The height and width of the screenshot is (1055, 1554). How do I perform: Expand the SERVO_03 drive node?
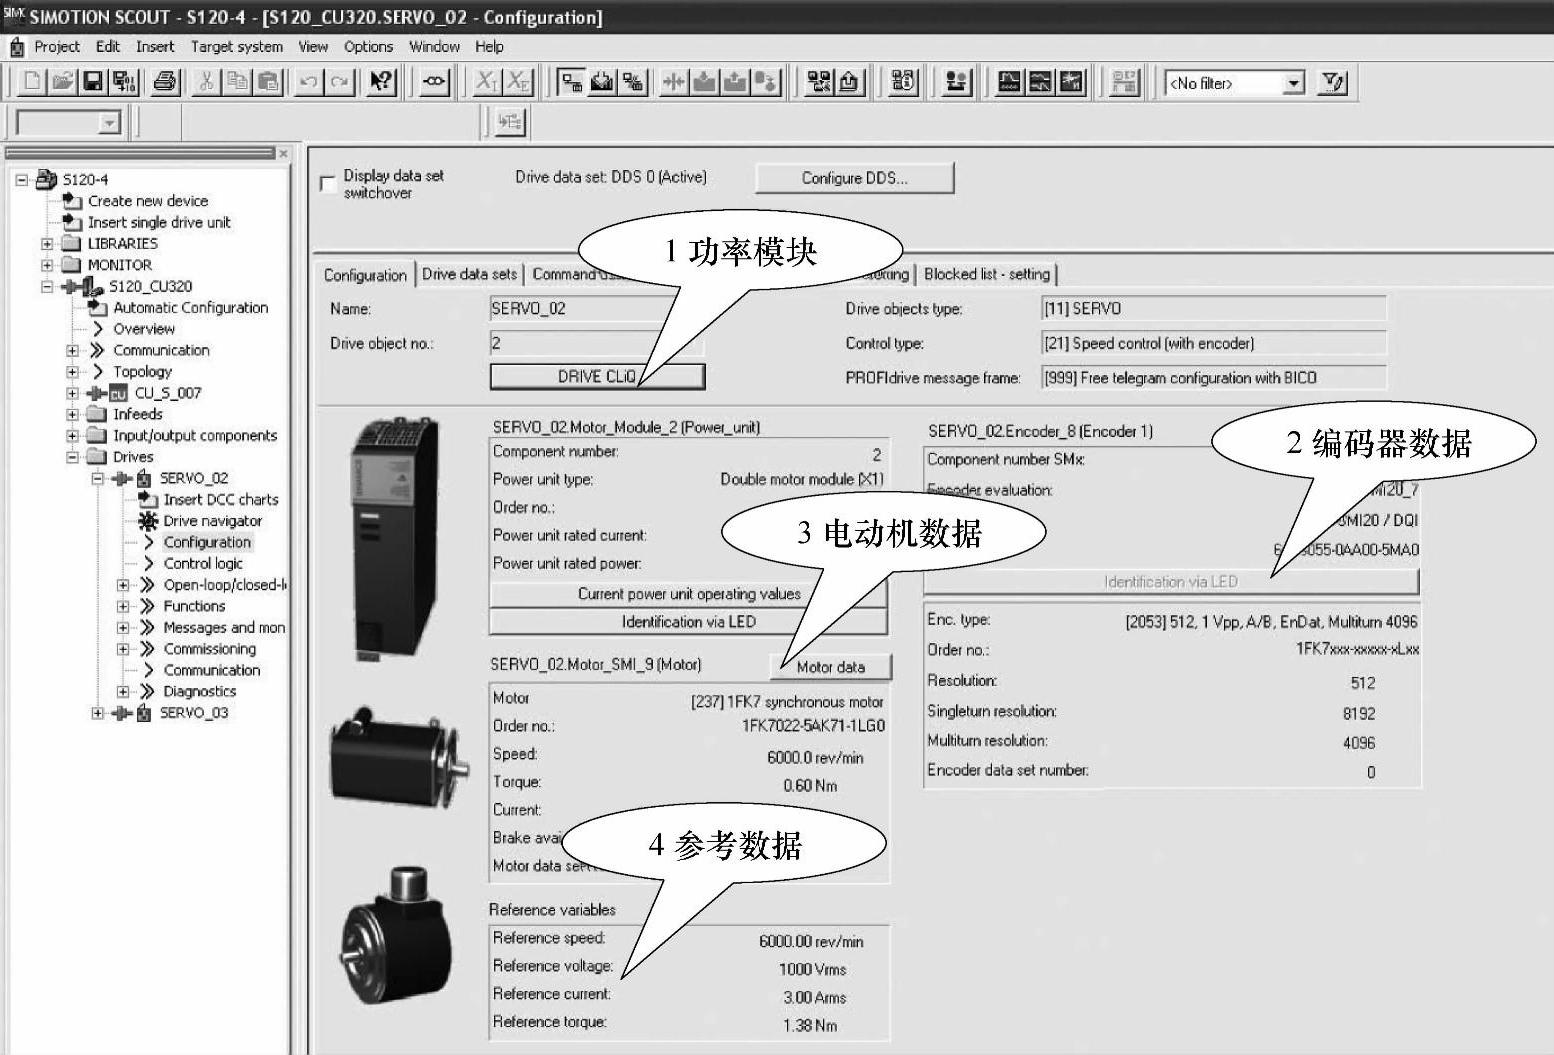(x=97, y=713)
